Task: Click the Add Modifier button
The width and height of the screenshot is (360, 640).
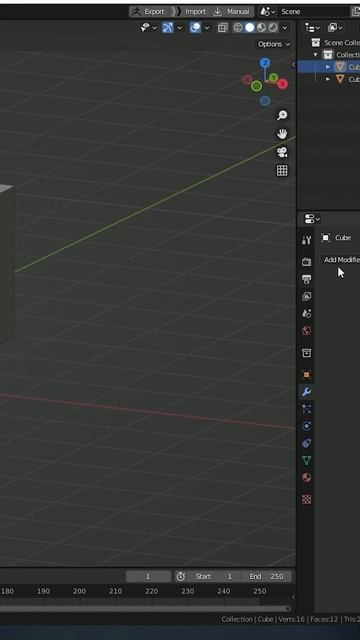Action: (x=341, y=260)
